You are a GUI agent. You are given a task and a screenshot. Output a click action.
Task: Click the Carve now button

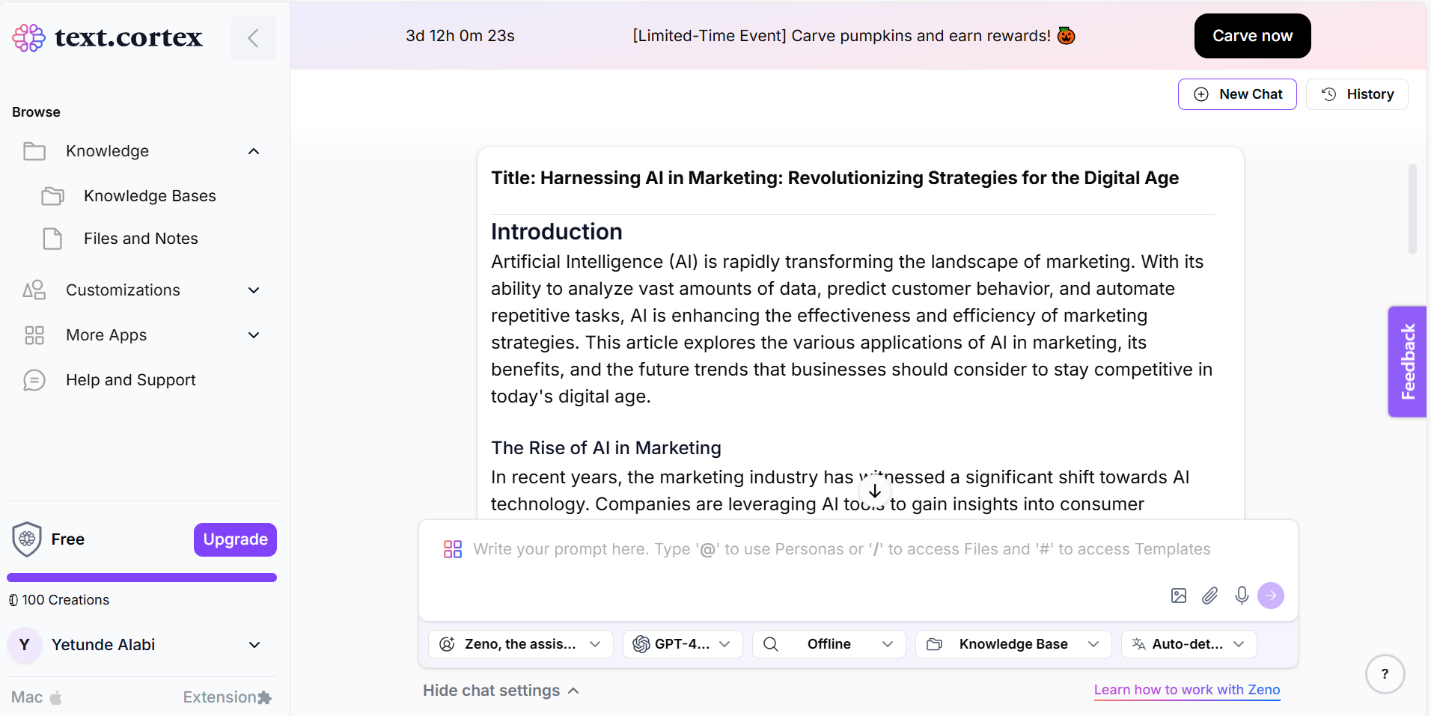coord(1252,36)
